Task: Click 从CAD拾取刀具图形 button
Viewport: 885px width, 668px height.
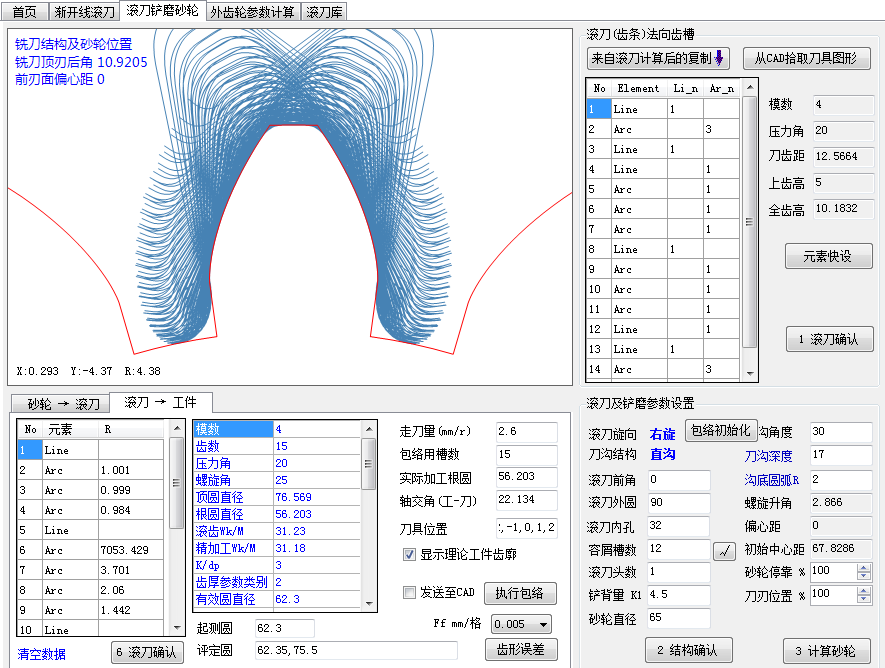Action: [806, 58]
